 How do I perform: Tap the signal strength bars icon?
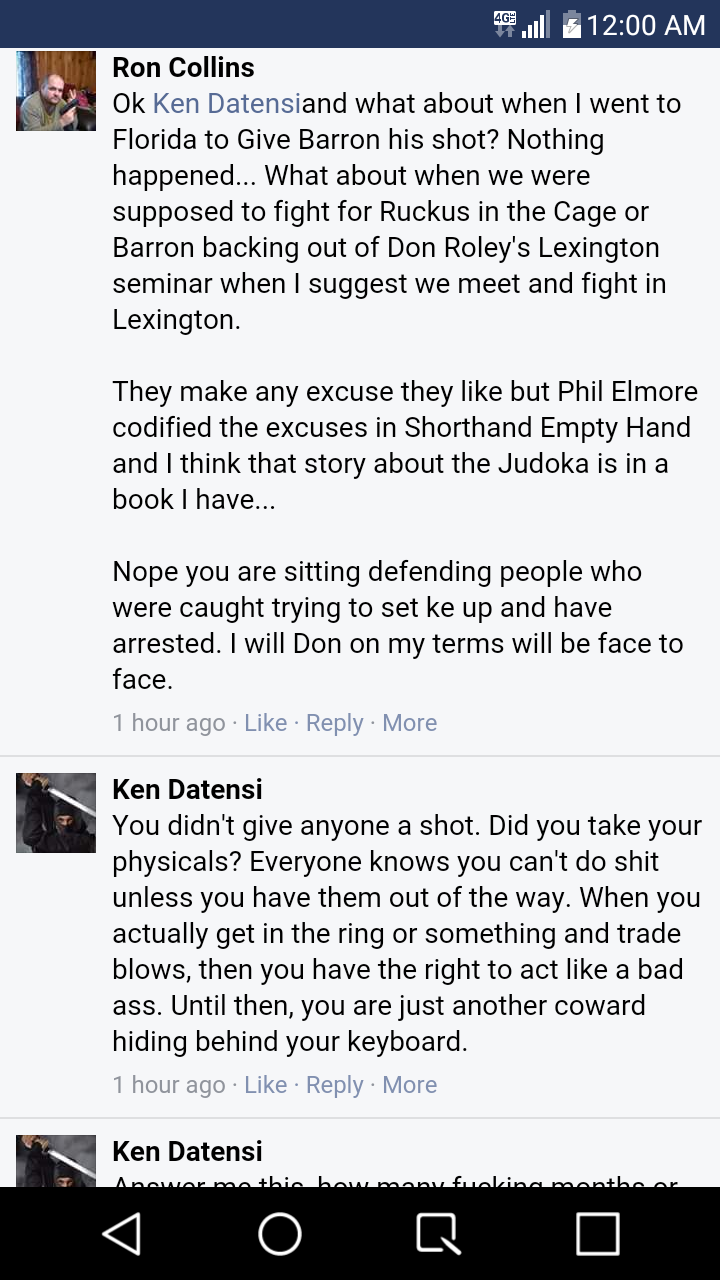tap(536, 24)
